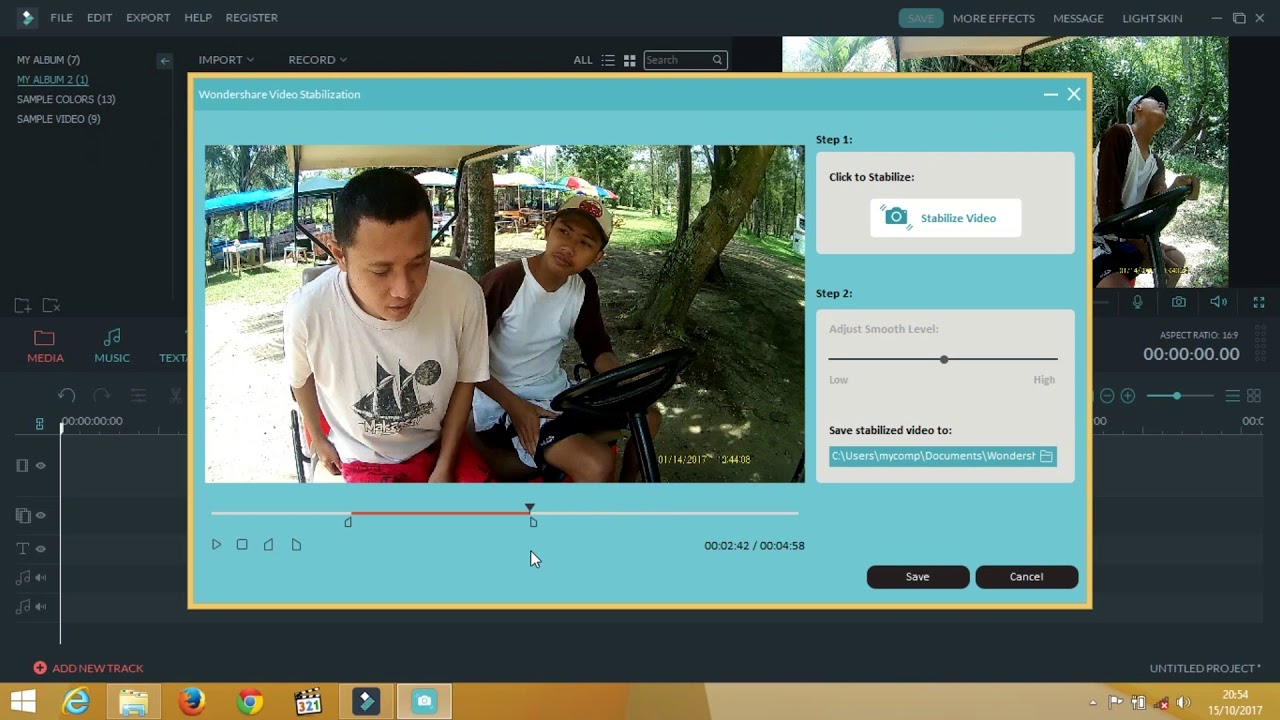Screen dimensions: 1280x720
Task: Open the REGISTER menu
Action: pyautogui.click(x=252, y=18)
